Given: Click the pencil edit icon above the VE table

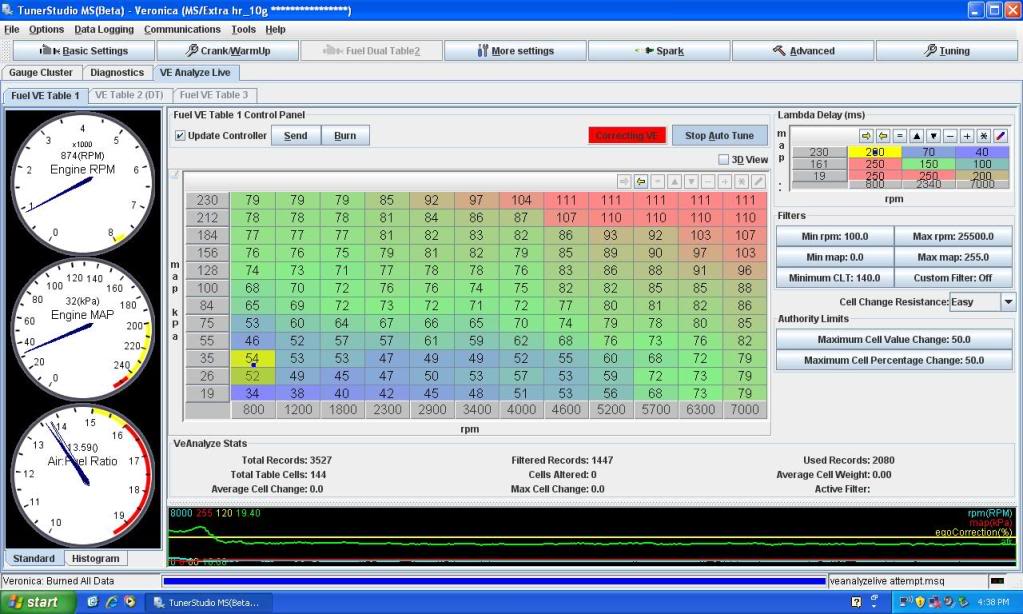Looking at the screenshot, I should [x=759, y=181].
